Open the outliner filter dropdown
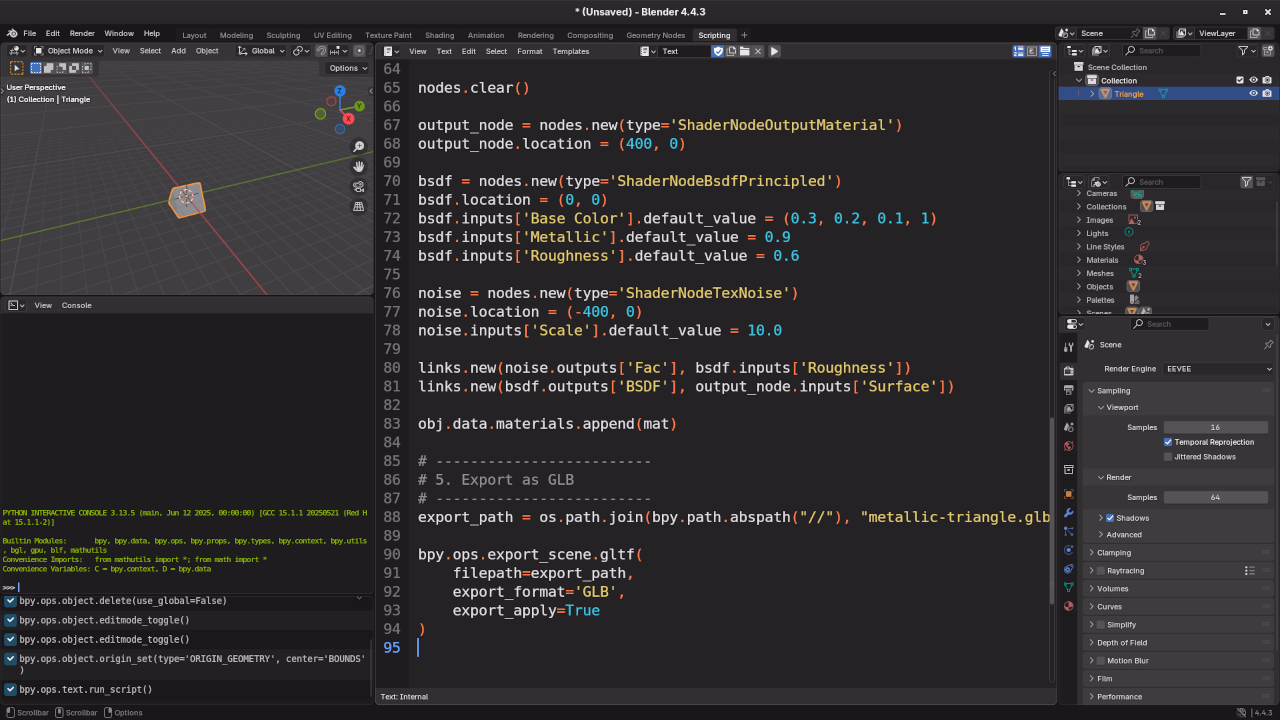 1247,51
